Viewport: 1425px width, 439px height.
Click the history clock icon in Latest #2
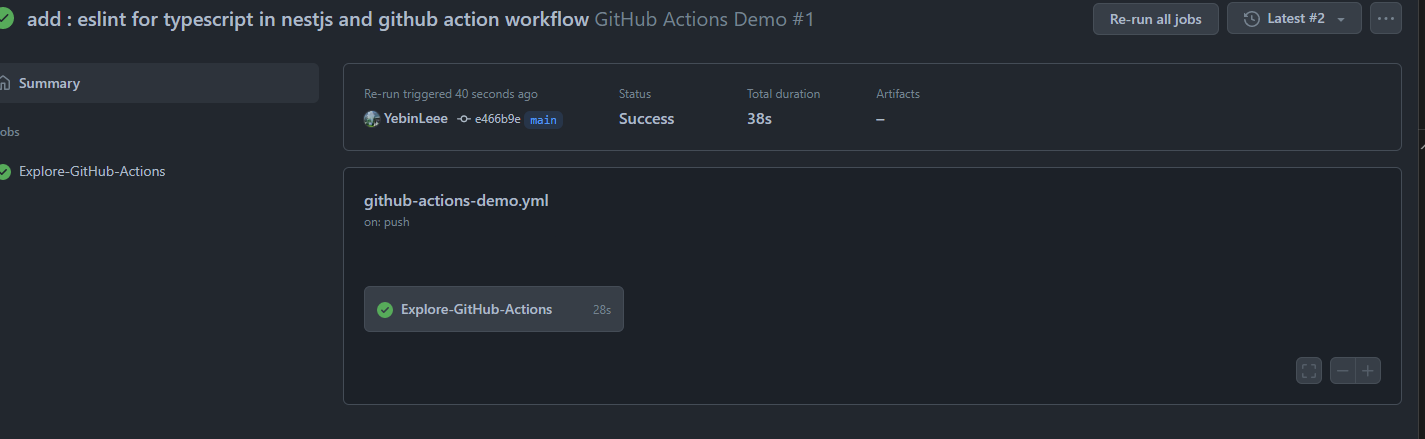click(1250, 19)
